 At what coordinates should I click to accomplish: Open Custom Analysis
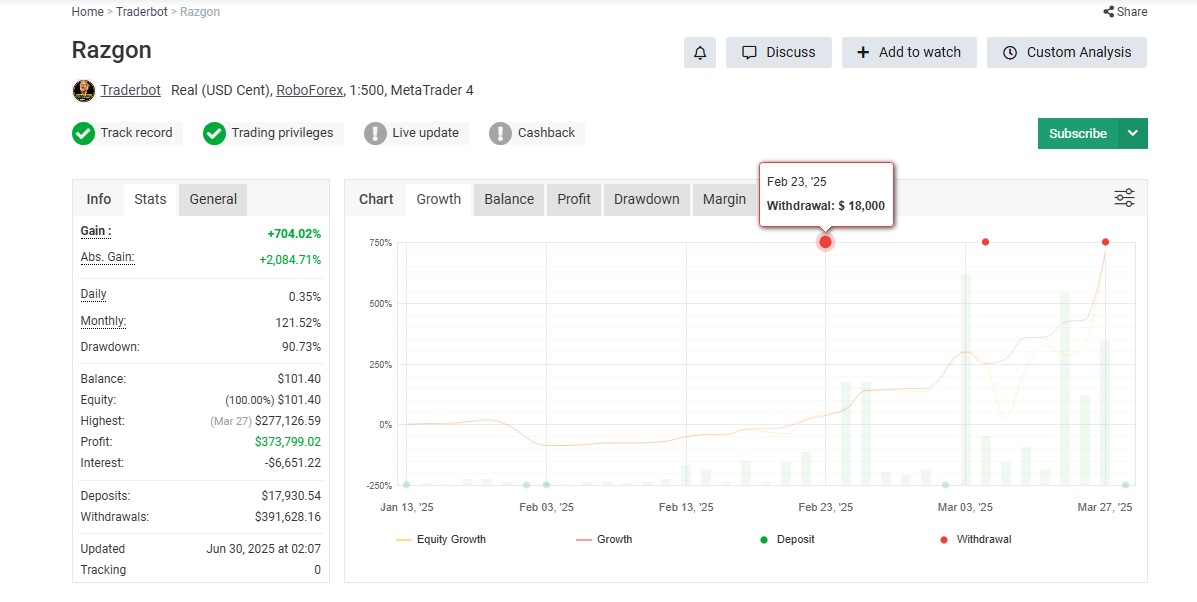coord(1067,53)
